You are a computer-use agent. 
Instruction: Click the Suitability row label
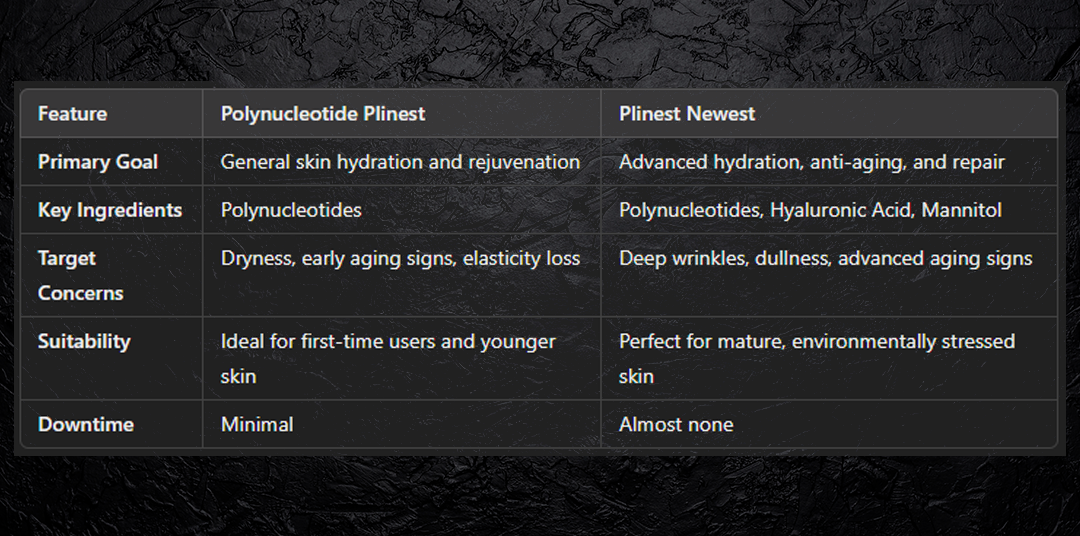click(x=84, y=341)
